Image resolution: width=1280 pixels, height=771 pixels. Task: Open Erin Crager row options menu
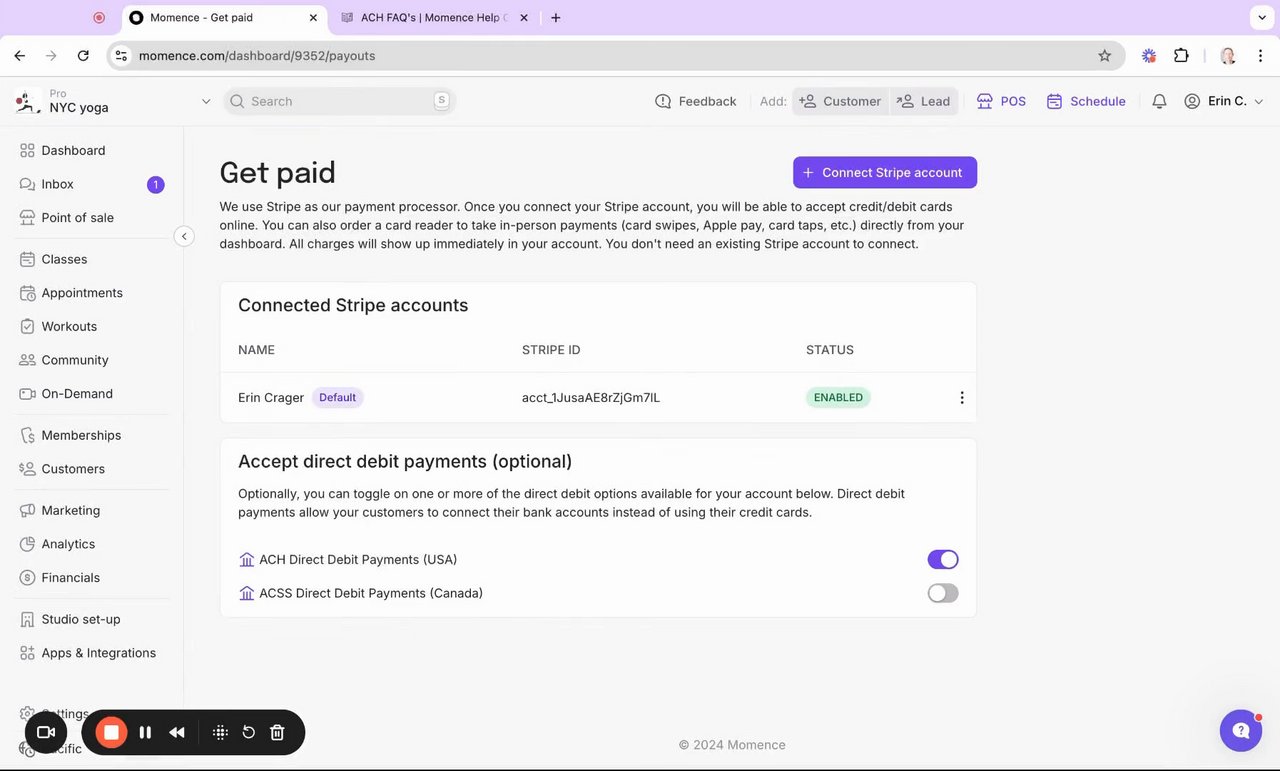pyautogui.click(x=962, y=398)
